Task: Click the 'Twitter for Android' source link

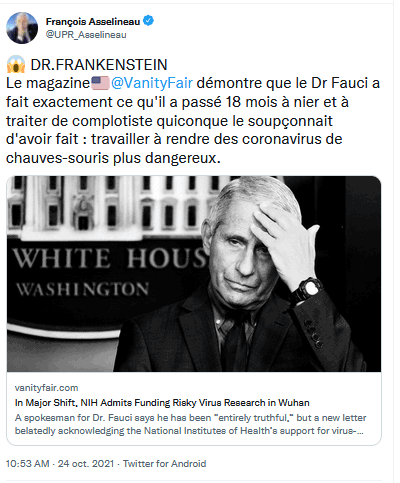Action: pos(165,464)
